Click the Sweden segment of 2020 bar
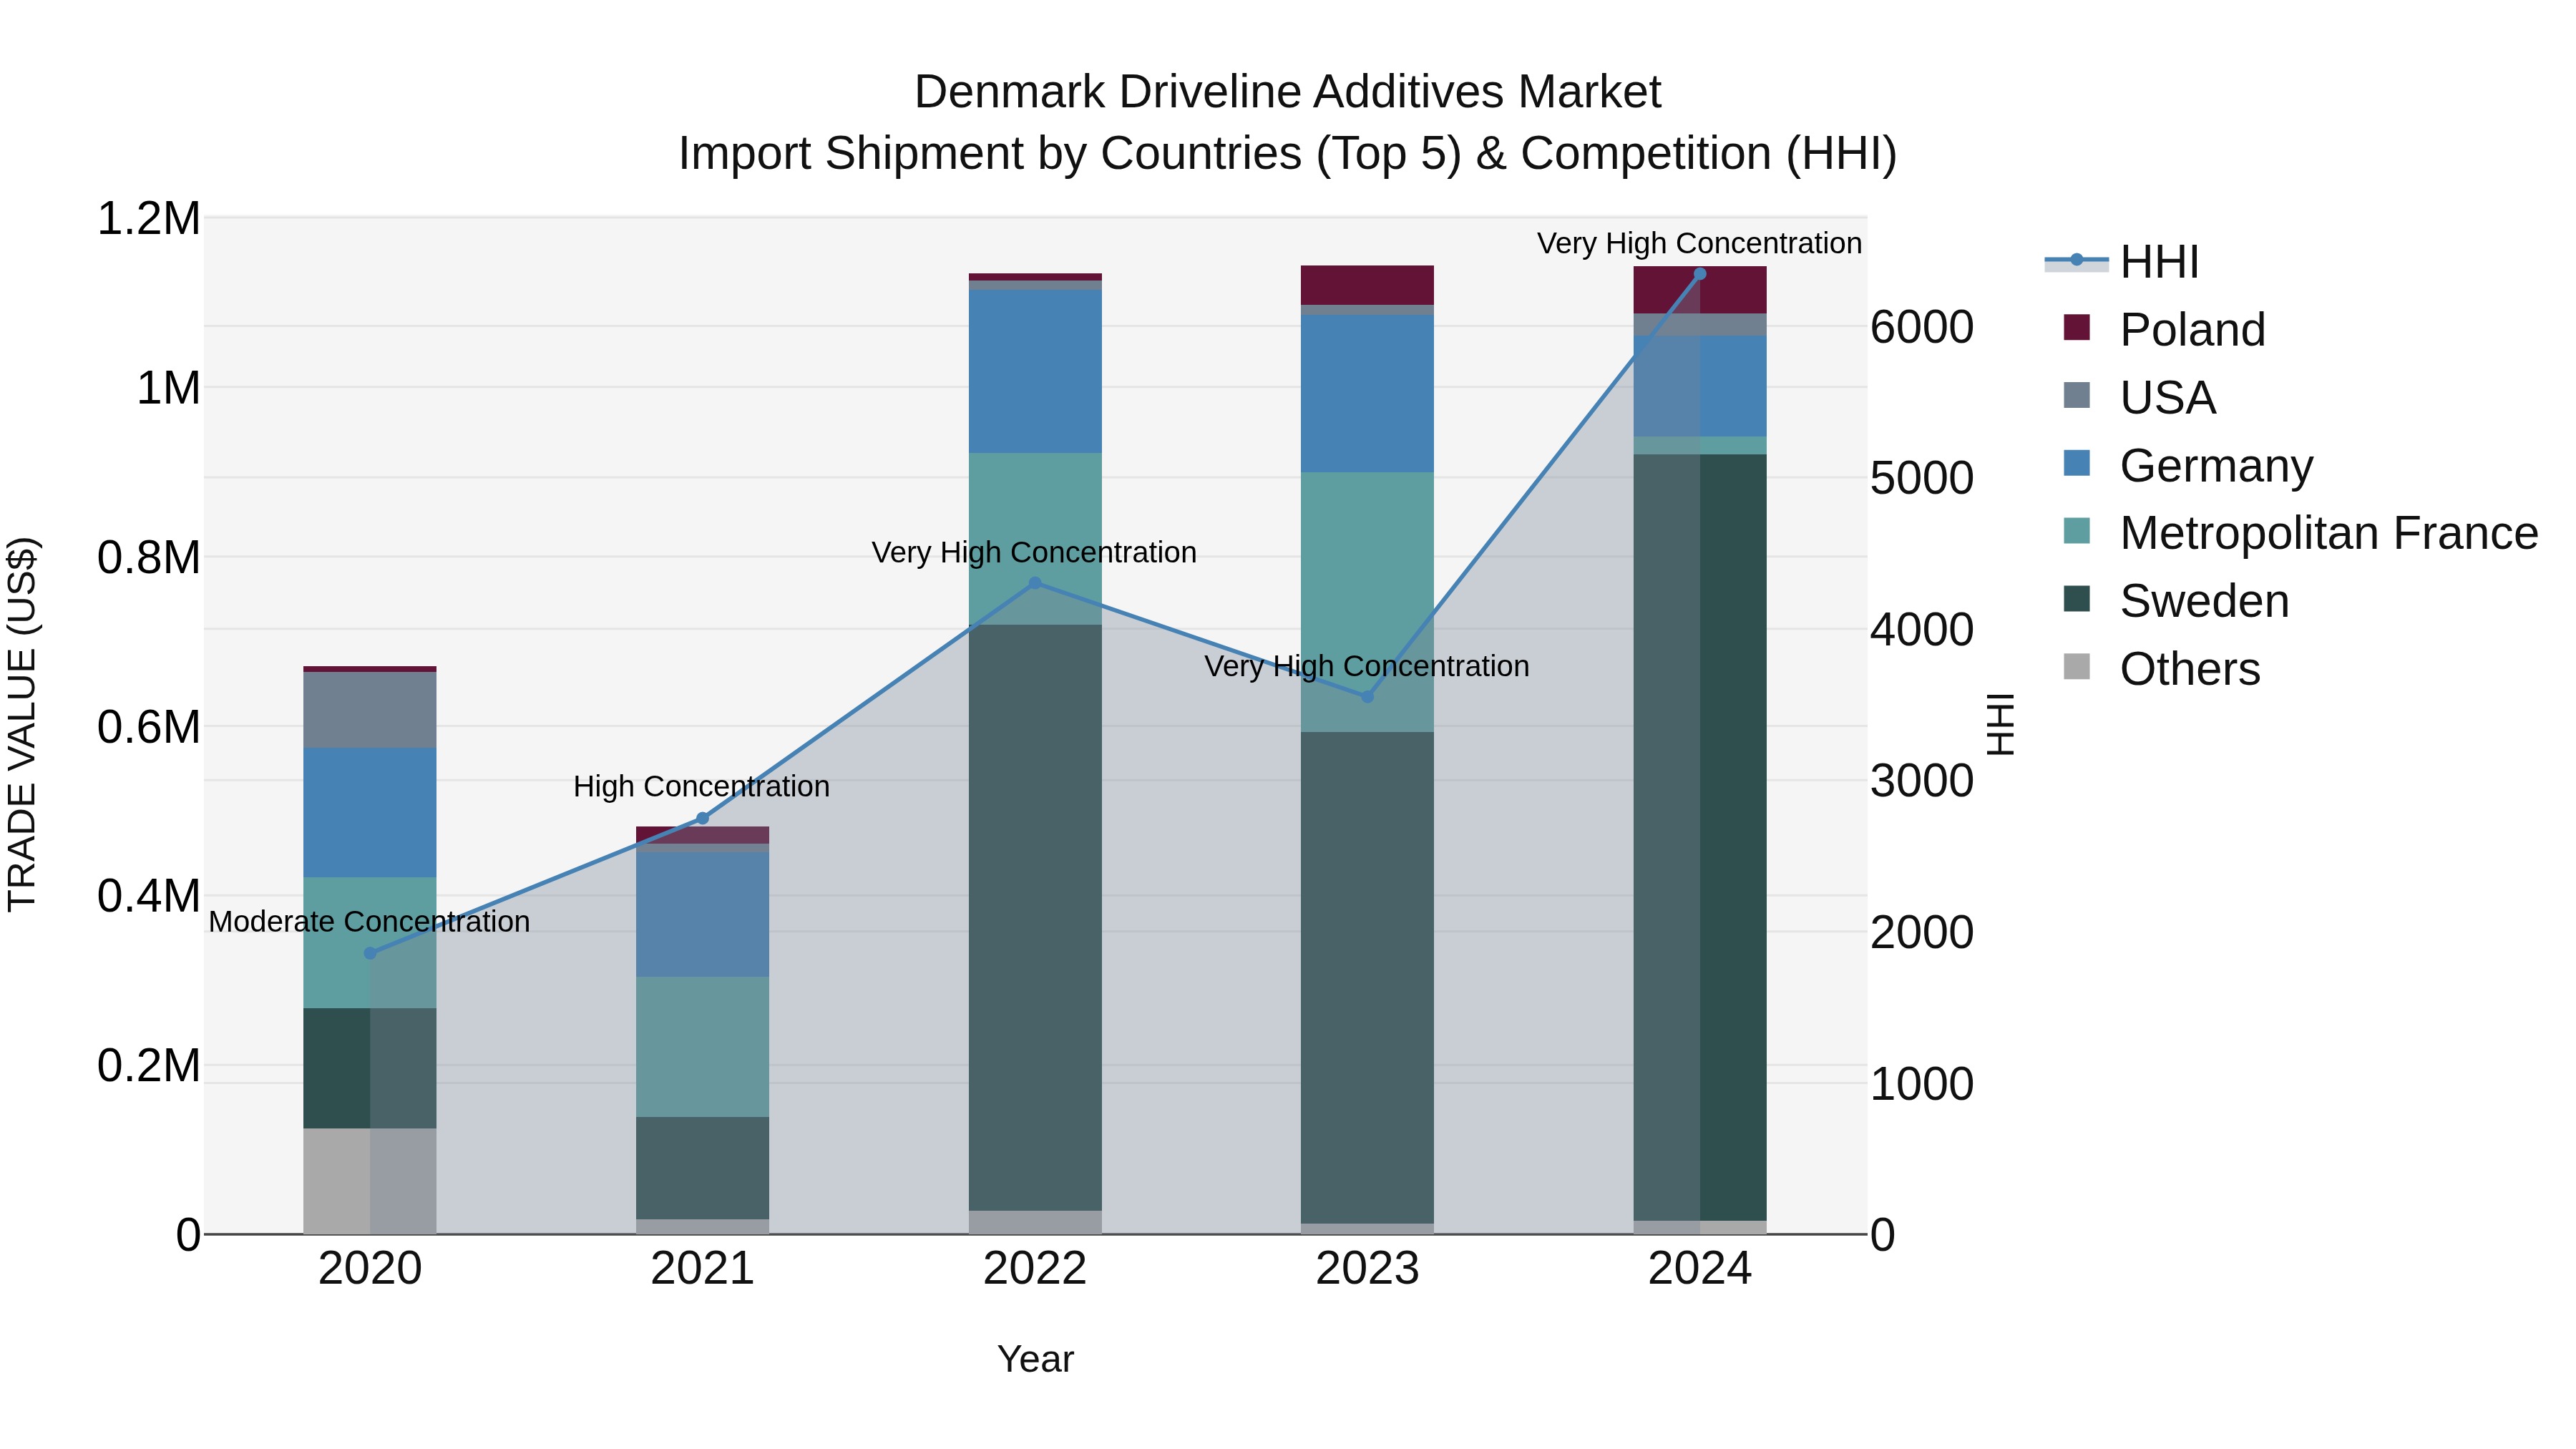Image resolution: width=2576 pixels, height=1449 pixels. [370, 1069]
